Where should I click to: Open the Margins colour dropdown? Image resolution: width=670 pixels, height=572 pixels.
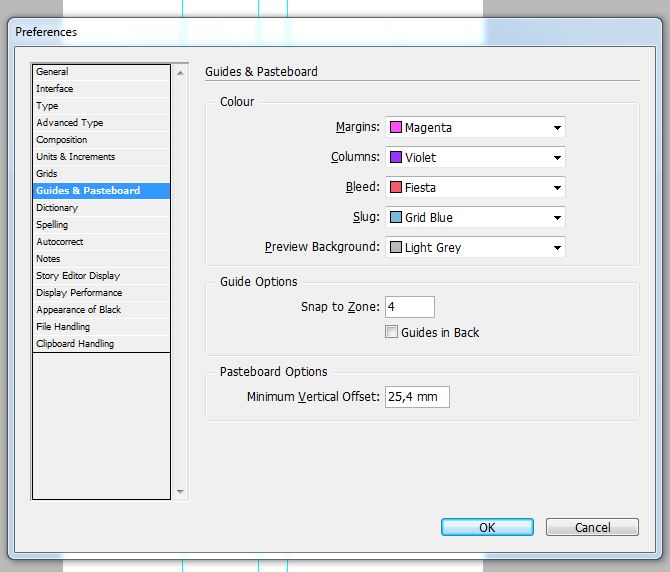point(475,127)
